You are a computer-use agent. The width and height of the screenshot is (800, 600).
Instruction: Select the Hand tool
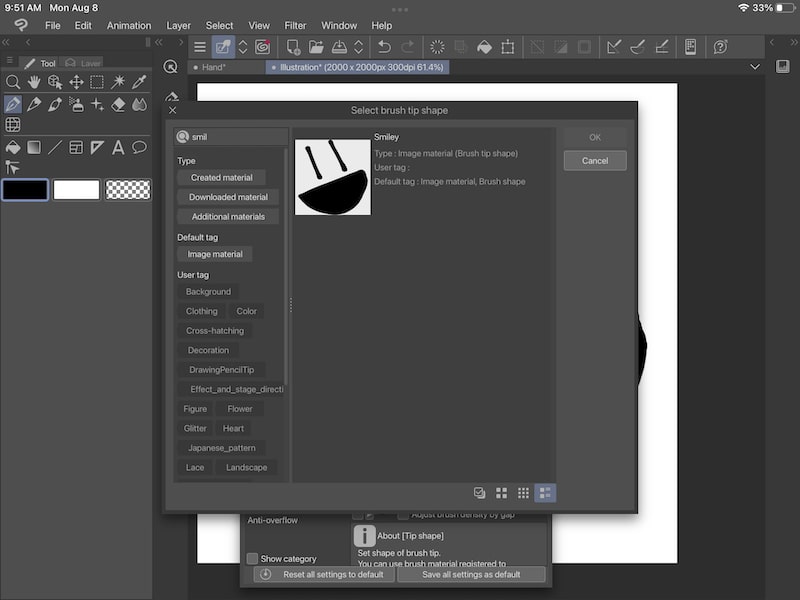35,82
